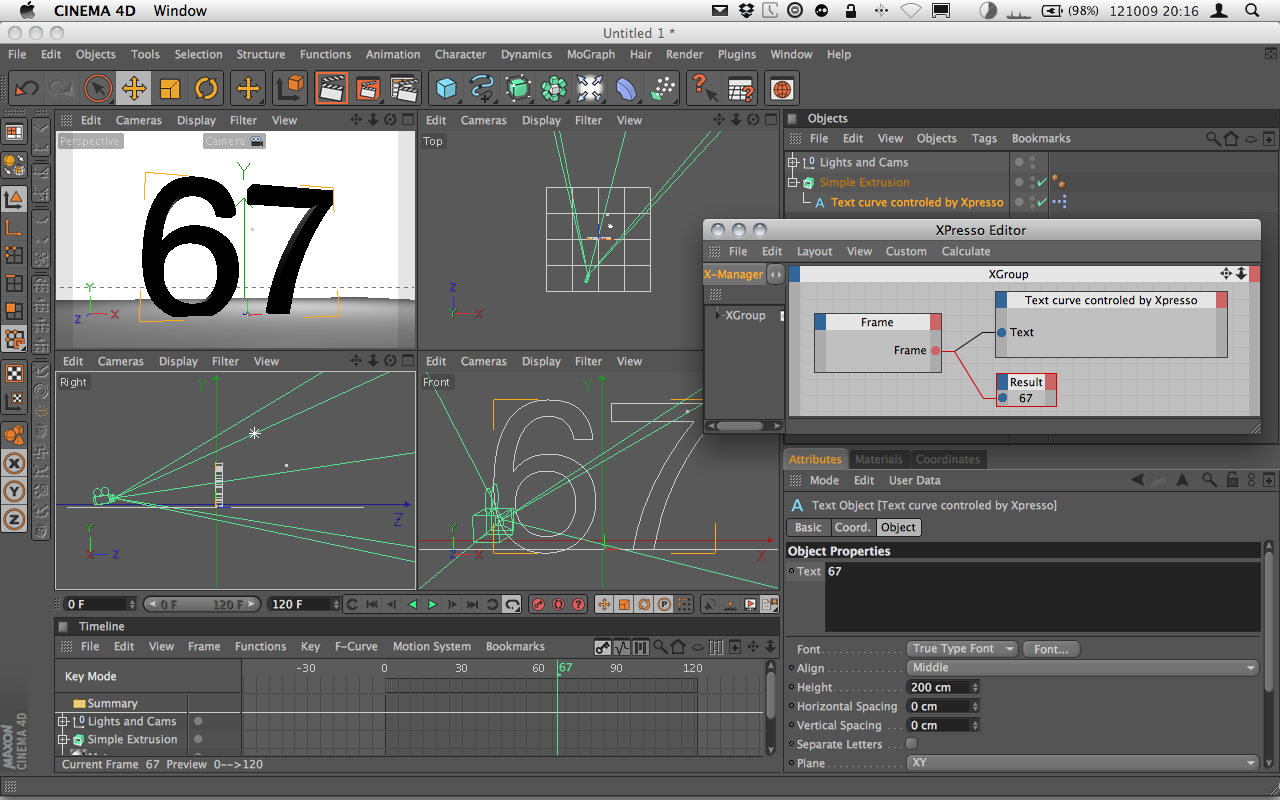1280x800 pixels.
Task: Enable the Separate Letters checkbox
Action: 911,744
